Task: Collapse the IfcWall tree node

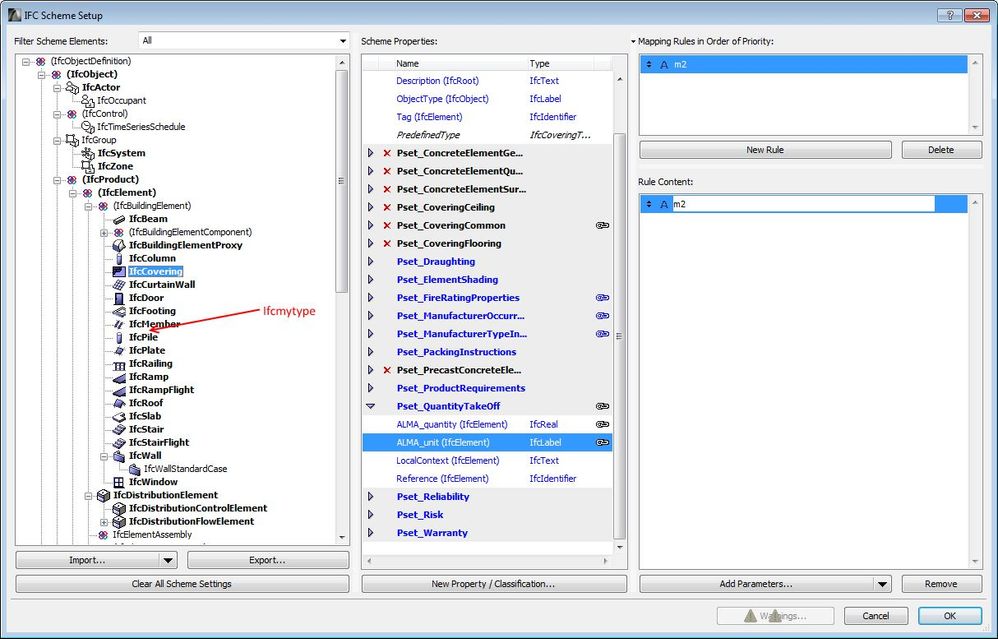Action: pyautogui.click(x=104, y=456)
